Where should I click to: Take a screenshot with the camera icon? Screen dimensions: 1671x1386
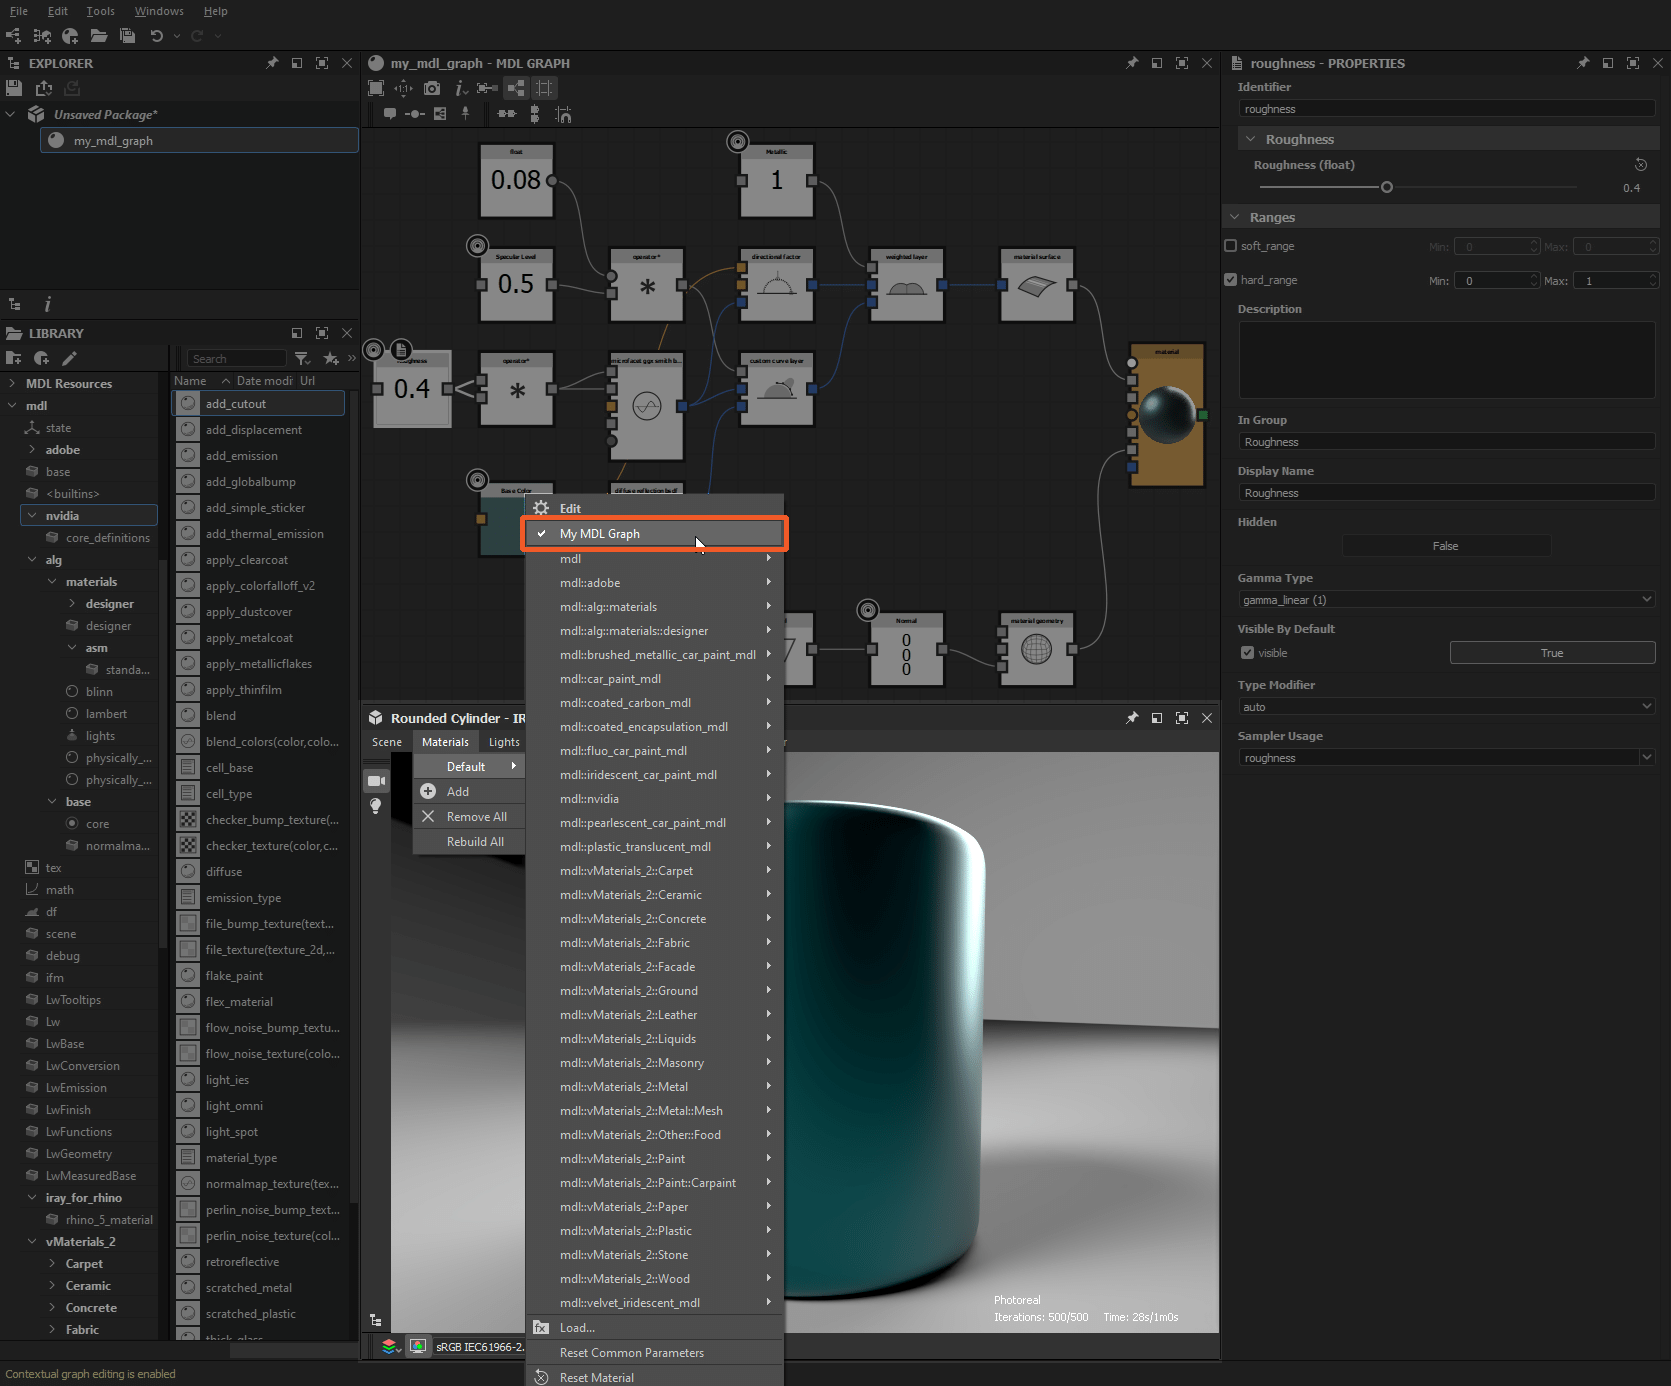(432, 88)
